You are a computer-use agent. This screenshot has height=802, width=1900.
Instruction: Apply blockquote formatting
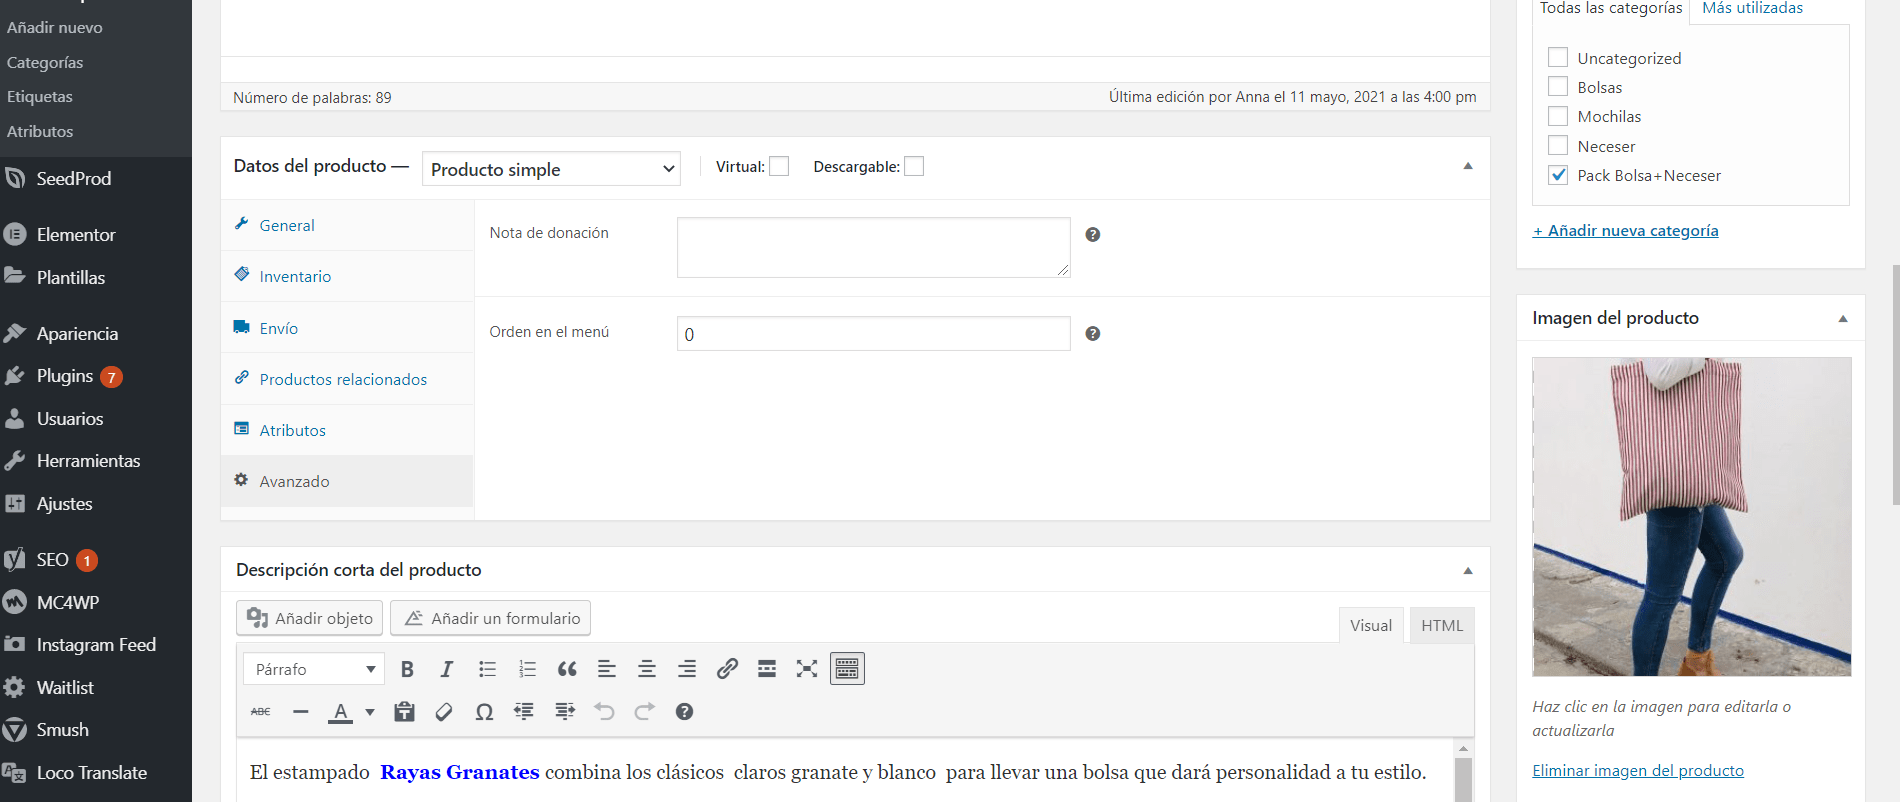(567, 669)
